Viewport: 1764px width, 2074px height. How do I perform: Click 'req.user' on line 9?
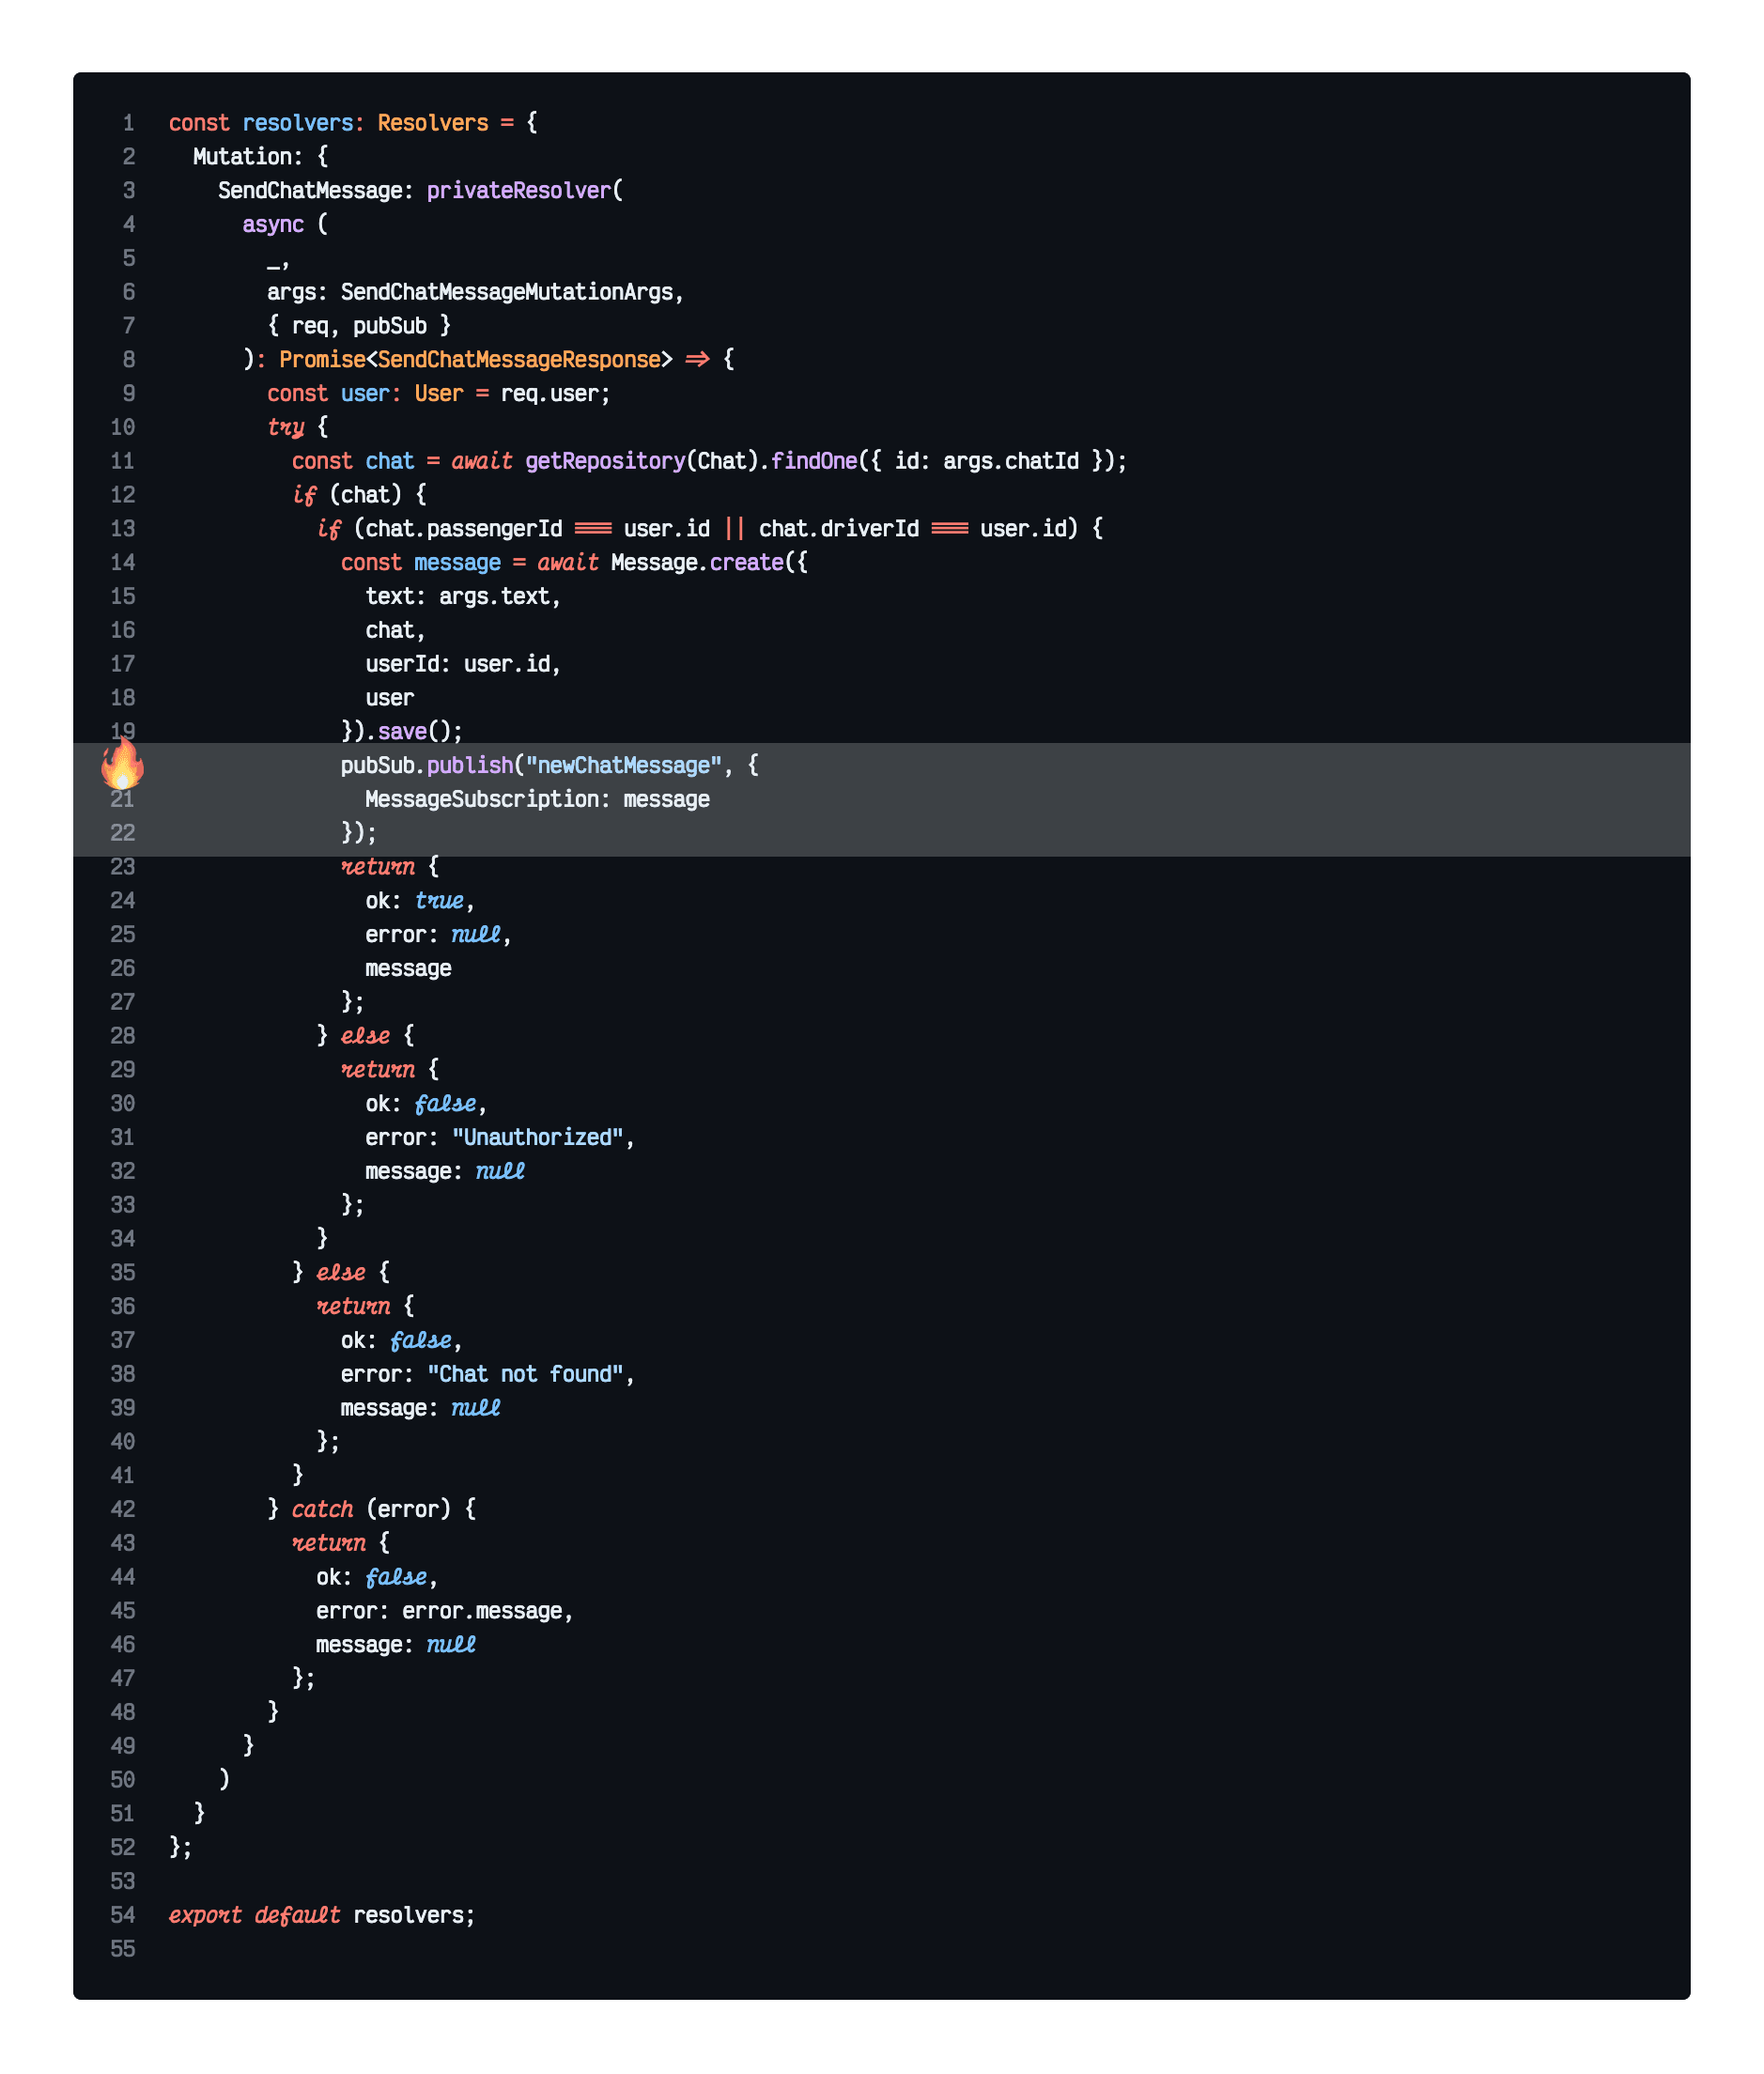click(x=549, y=394)
